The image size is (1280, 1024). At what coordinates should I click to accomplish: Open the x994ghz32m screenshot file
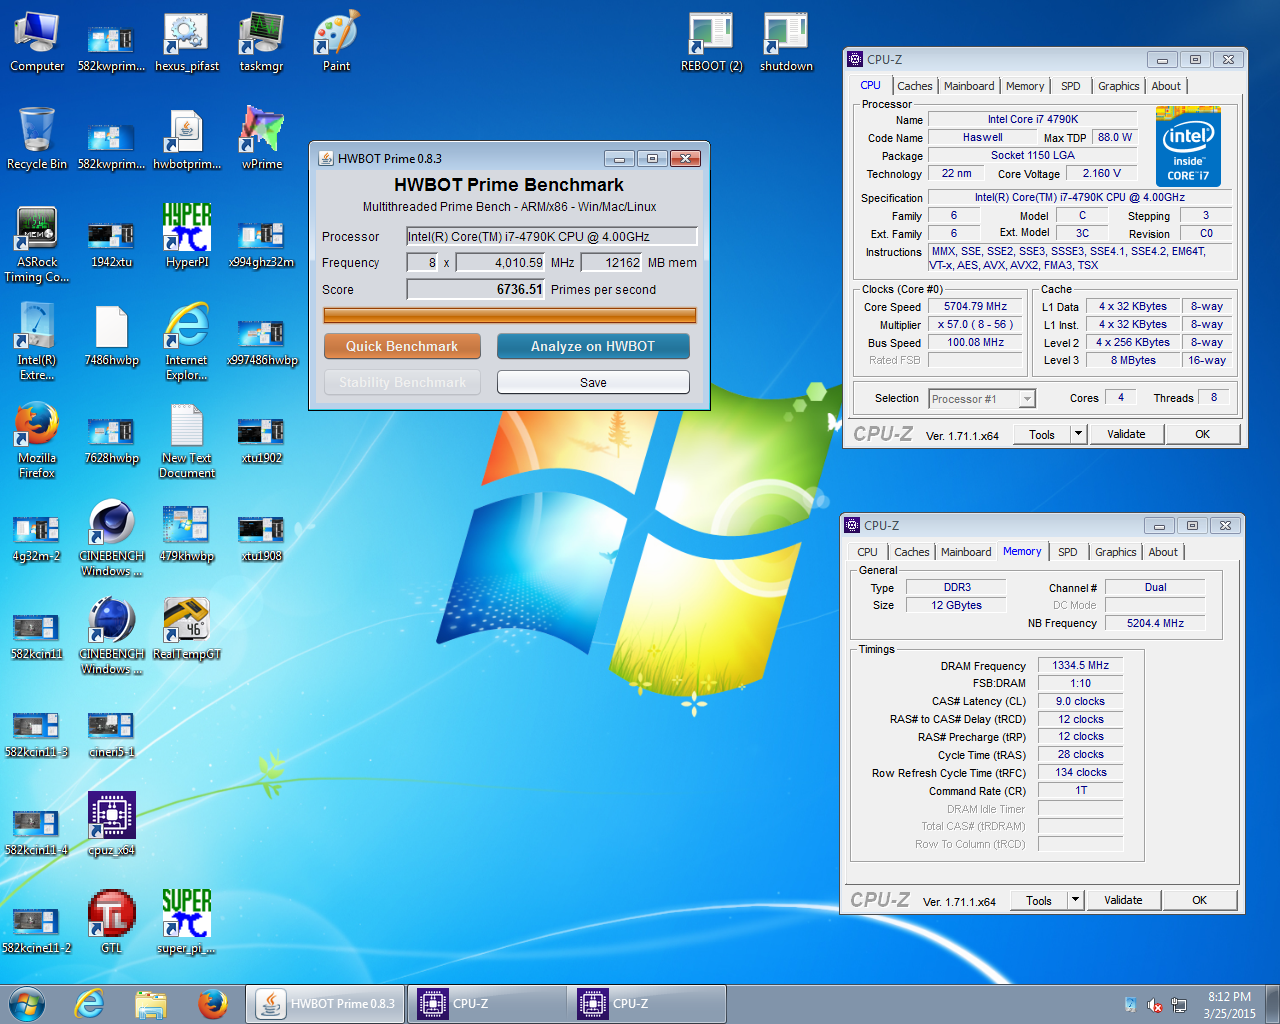coord(261,245)
